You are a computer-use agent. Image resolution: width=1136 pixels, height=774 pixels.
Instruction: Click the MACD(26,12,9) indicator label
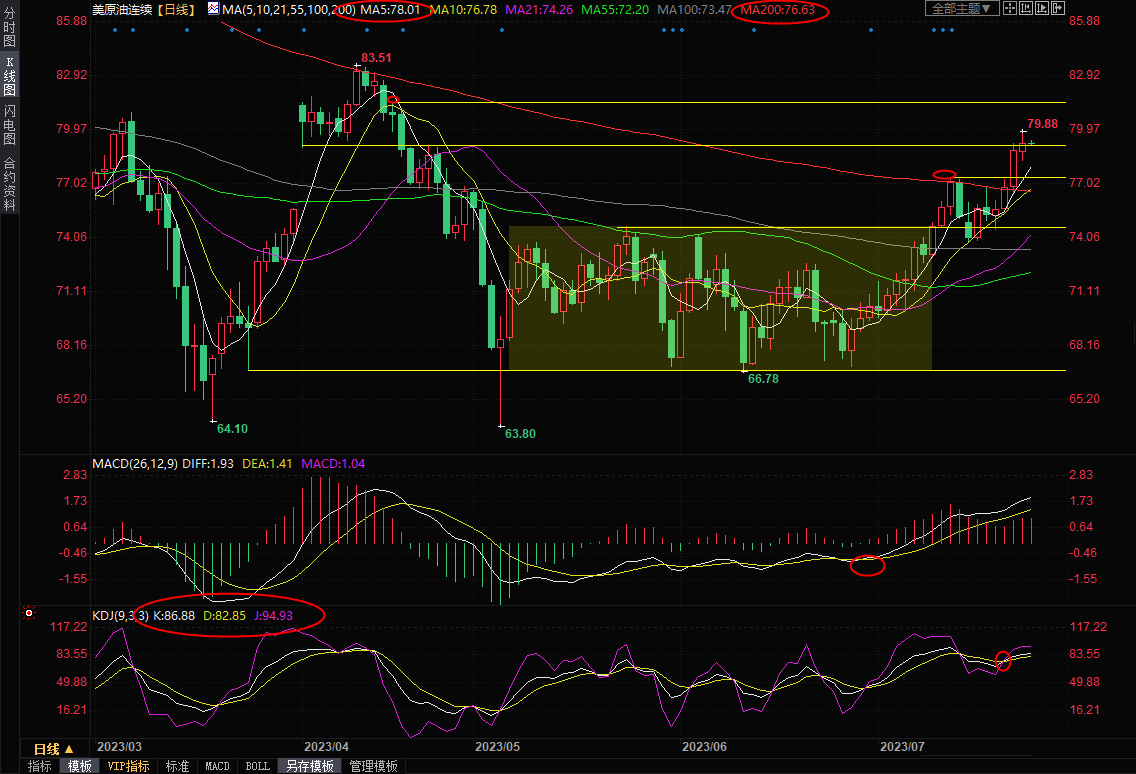click(x=135, y=463)
